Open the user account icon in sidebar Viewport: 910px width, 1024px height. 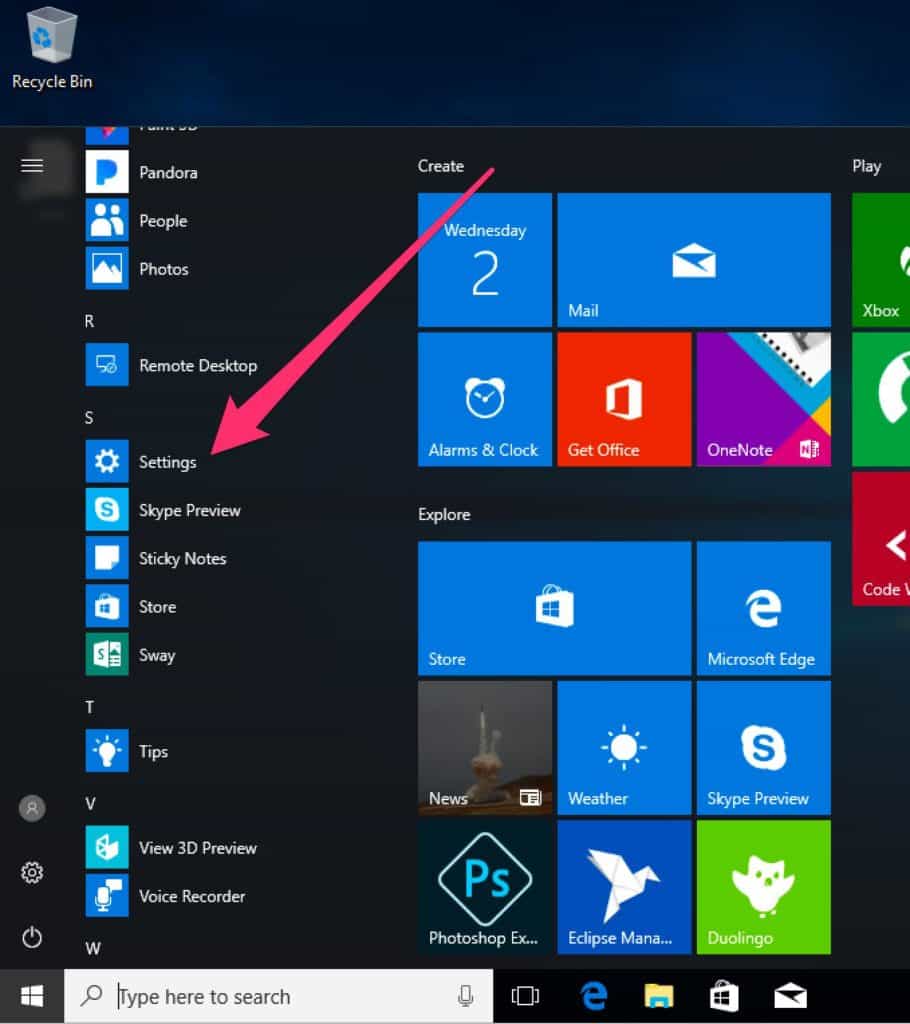[x=32, y=808]
